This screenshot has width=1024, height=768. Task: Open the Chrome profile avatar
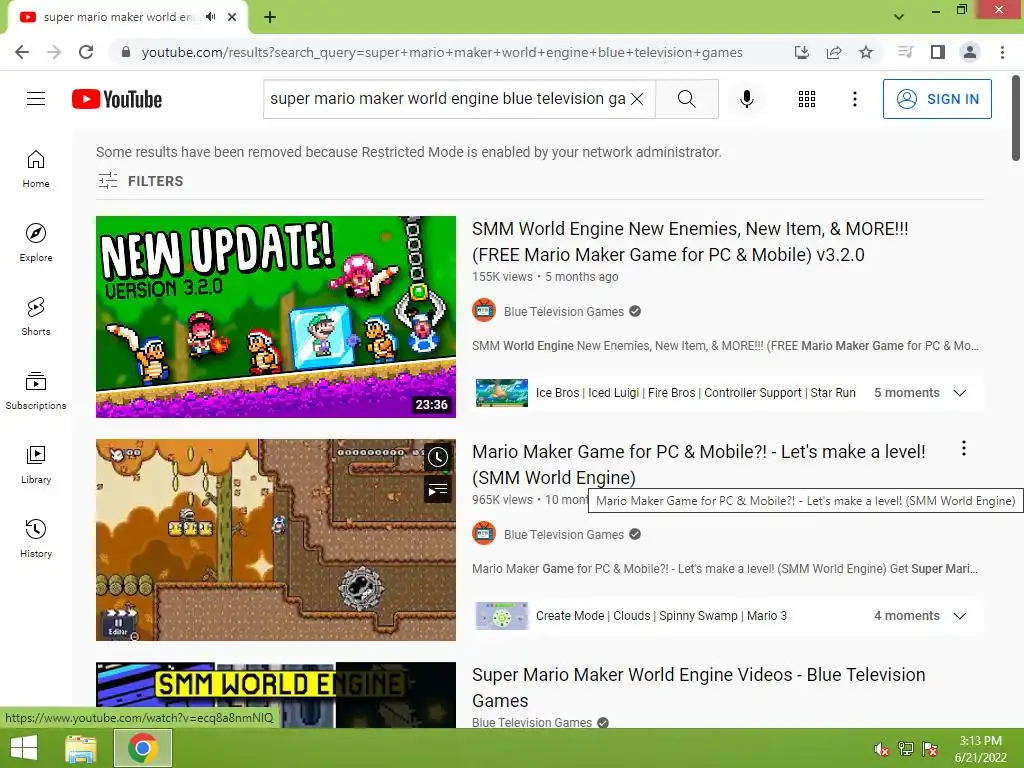[x=970, y=52]
